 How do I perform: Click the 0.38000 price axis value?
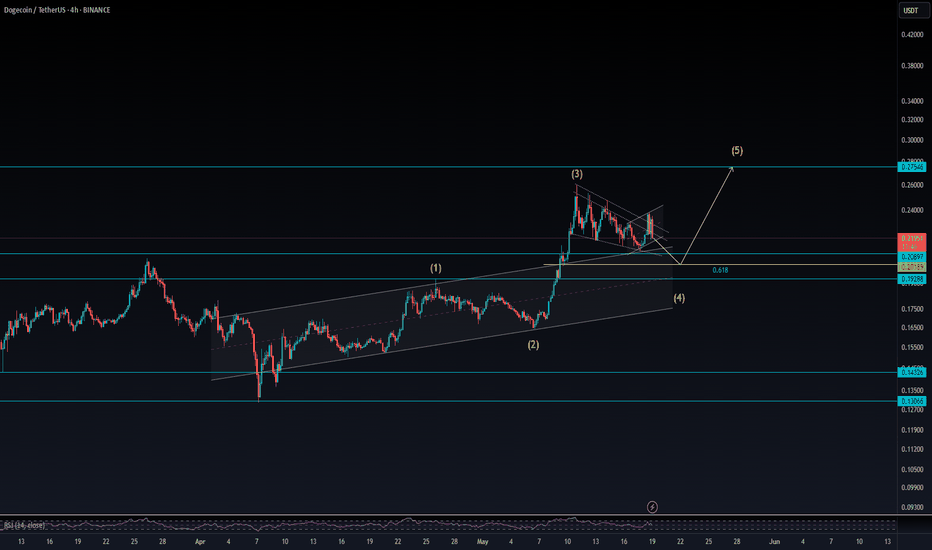click(912, 66)
